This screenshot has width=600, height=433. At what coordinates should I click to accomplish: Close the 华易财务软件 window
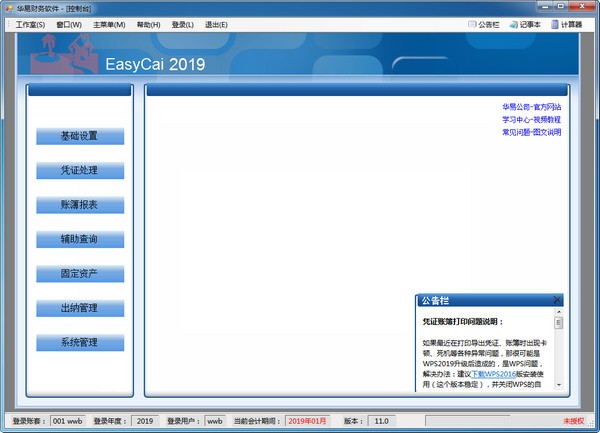coord(582,6)
